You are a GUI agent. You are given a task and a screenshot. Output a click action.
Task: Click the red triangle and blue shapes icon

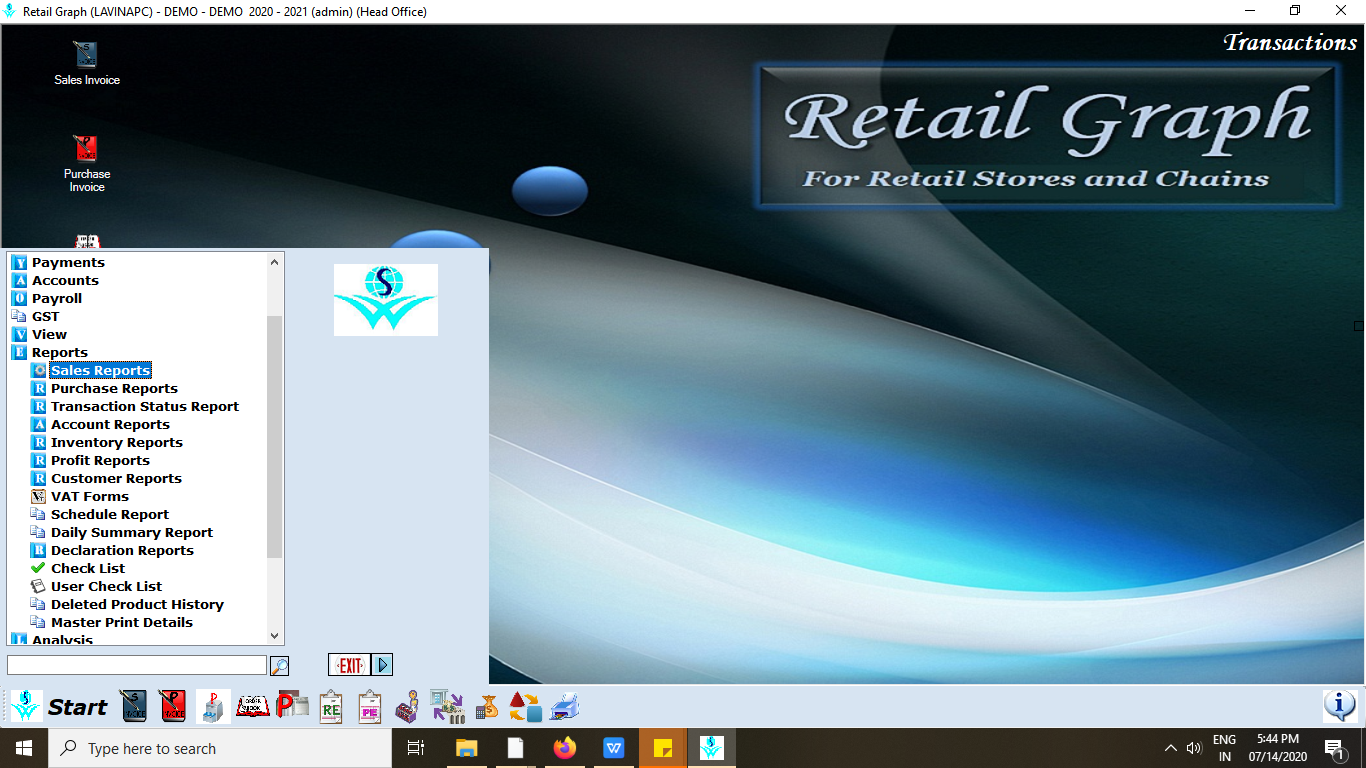coord(525,707)
